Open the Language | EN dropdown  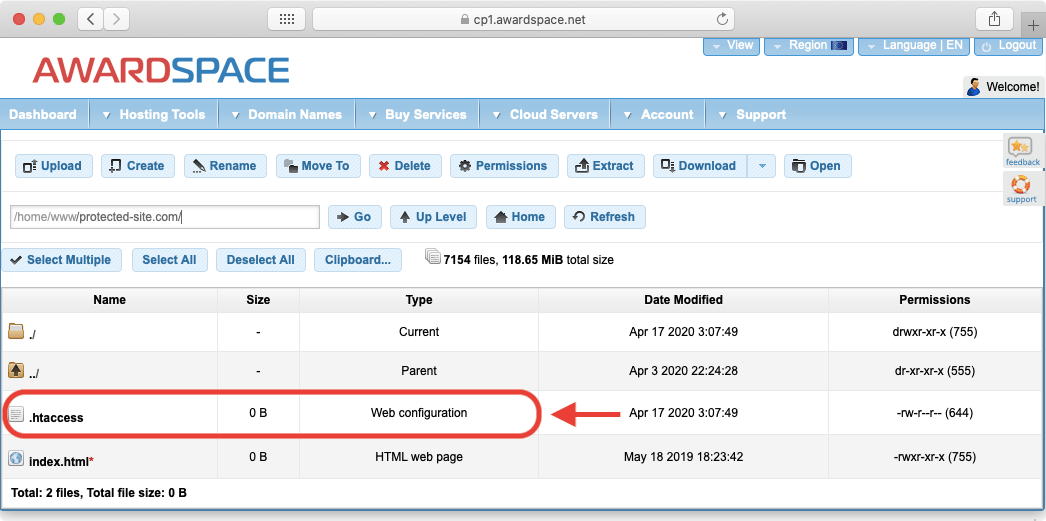[915, 46]
